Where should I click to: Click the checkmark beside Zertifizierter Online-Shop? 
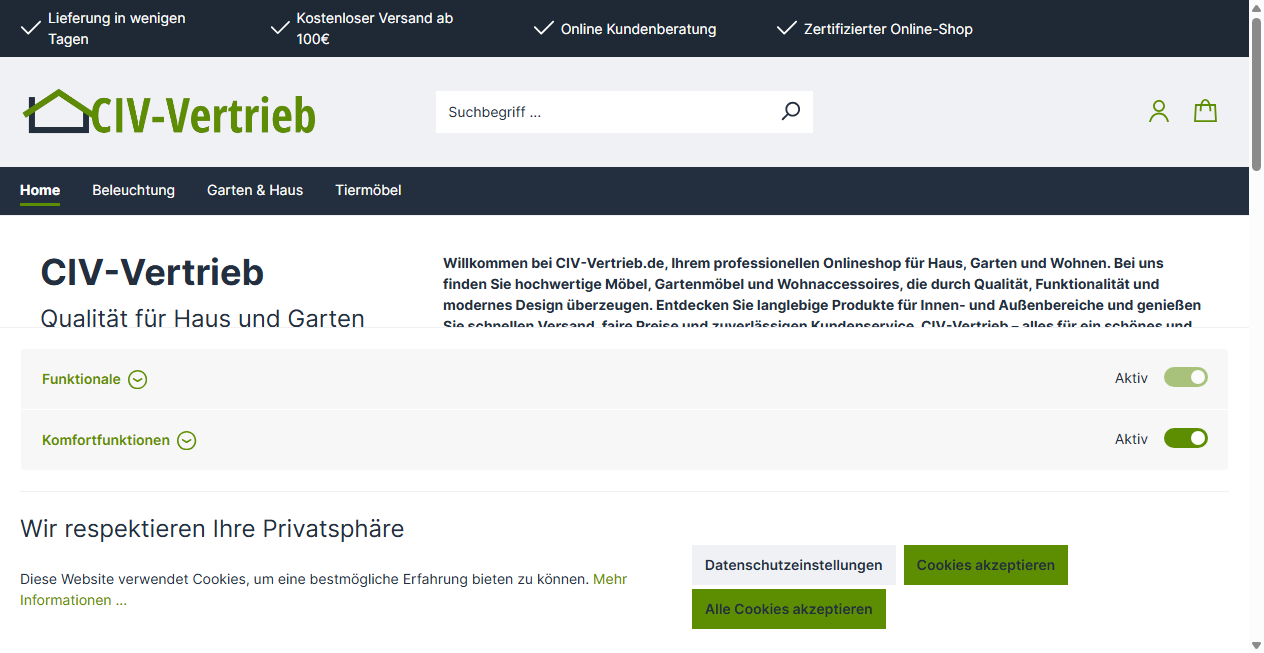tap(786, 28)
